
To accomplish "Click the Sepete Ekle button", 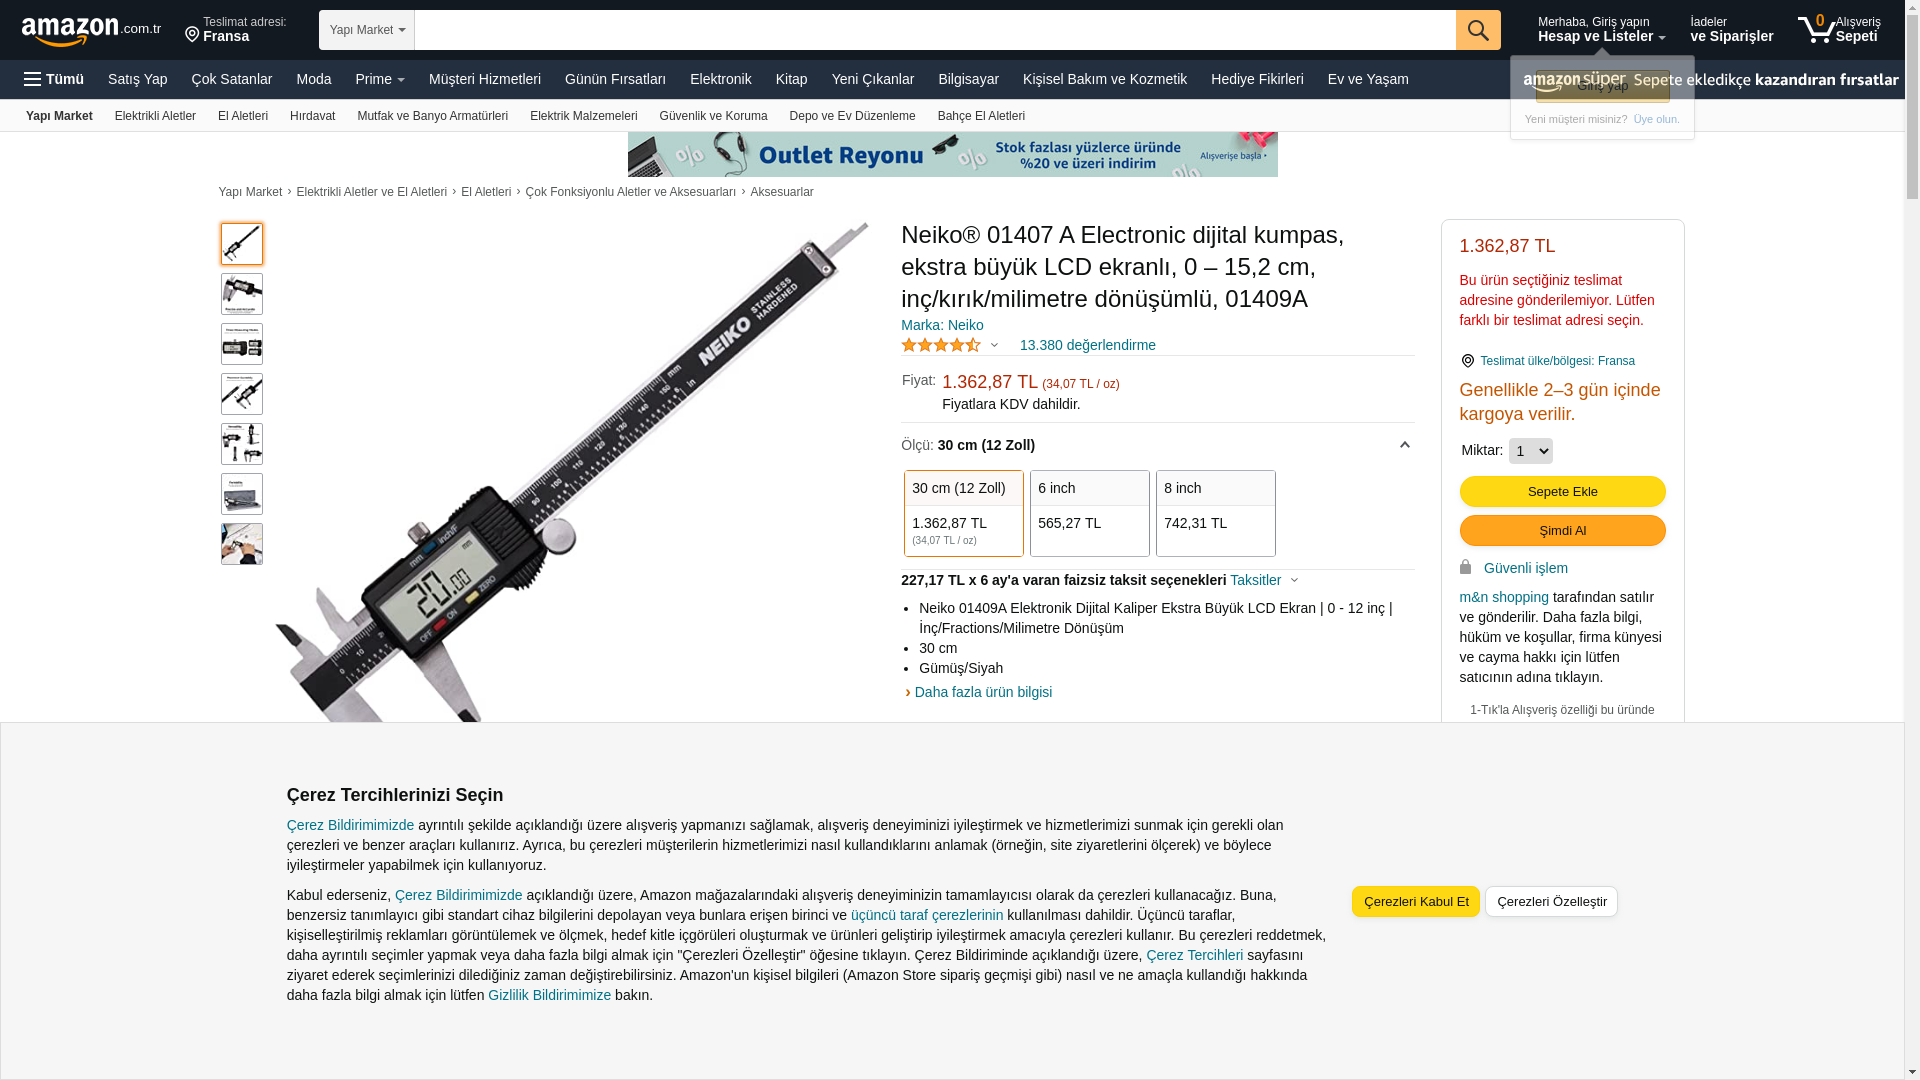I will pyautogui.click(x=1562, y=491).
